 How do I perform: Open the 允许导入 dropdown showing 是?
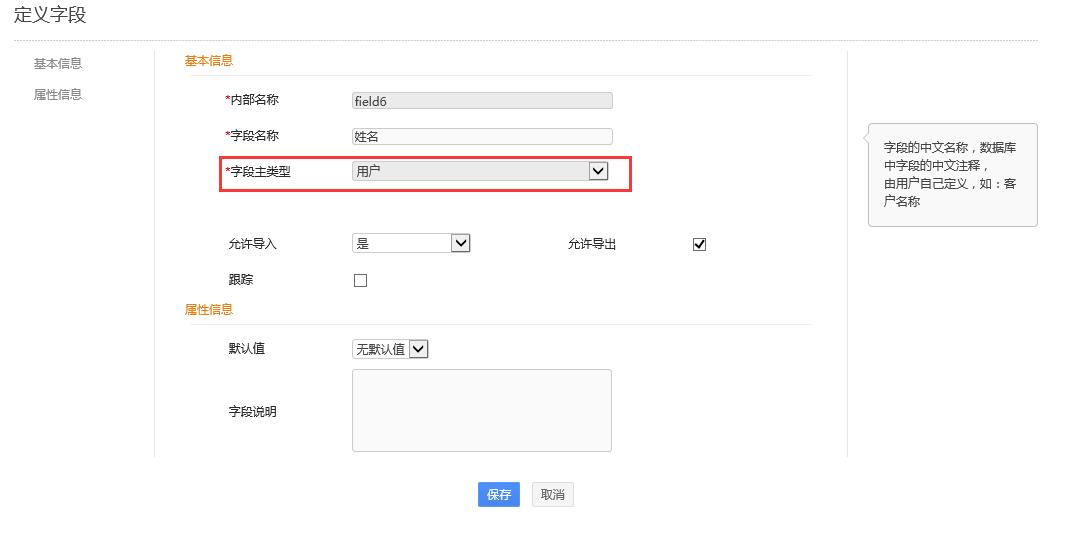pos(411,243)
